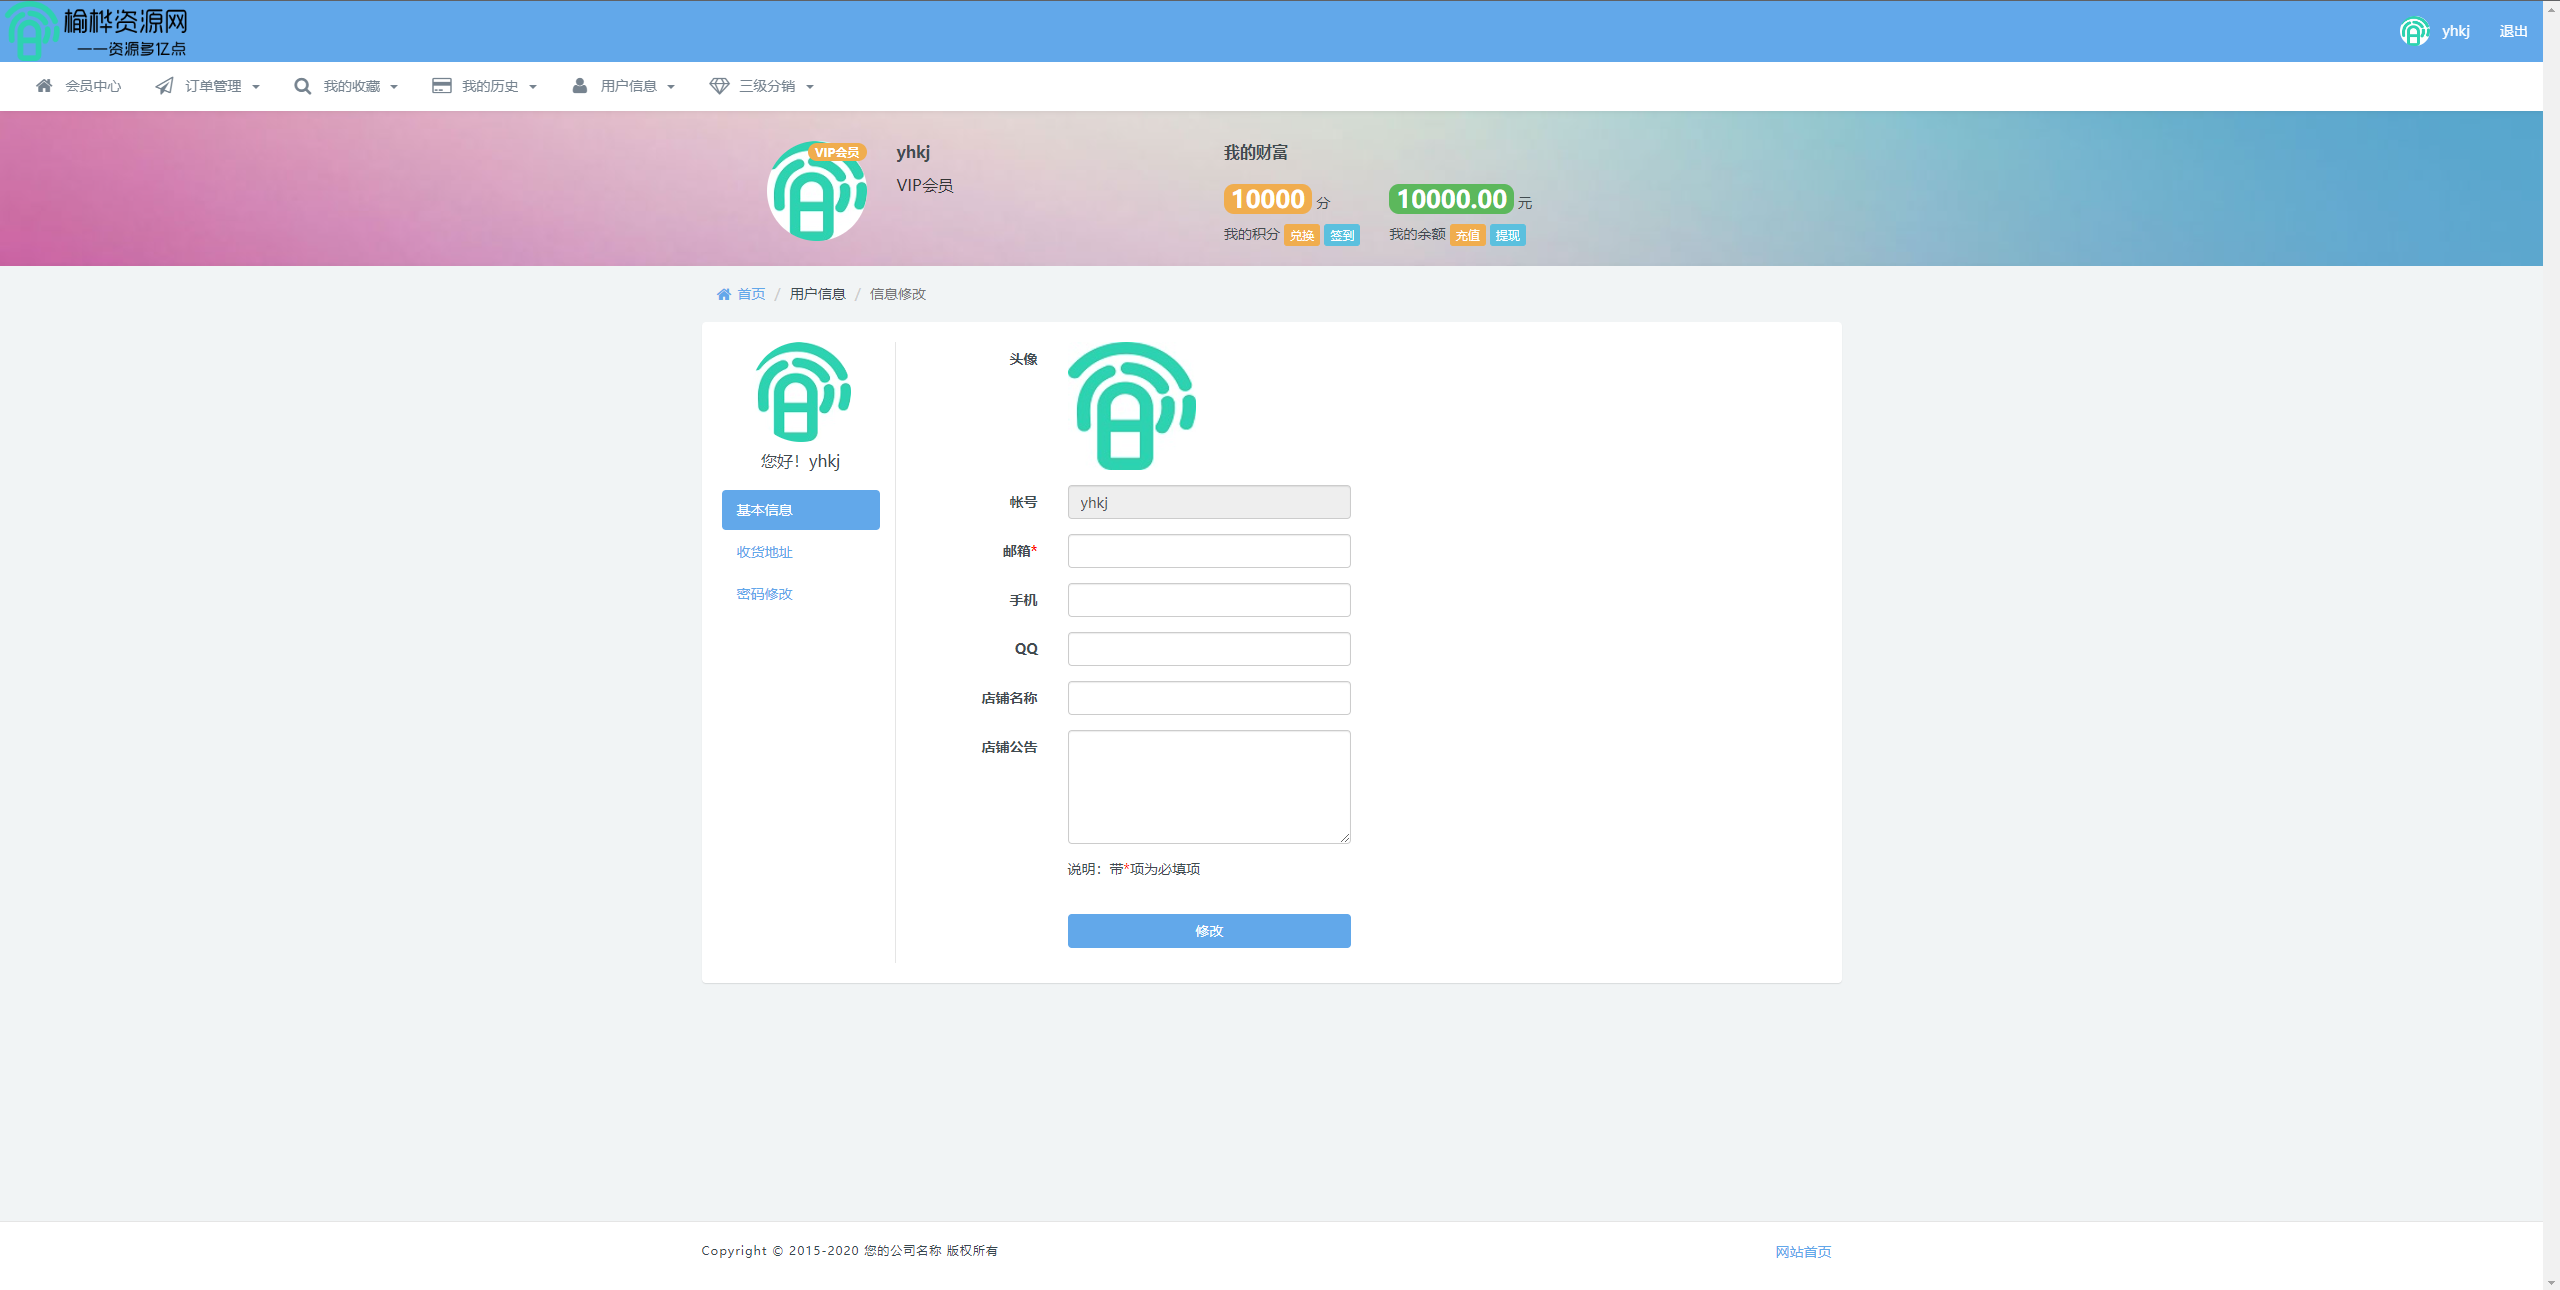Viewport: 2560px width, 1290px height.
Task: Focus the 店铺名称 input field
Action: pos(1209,698)
